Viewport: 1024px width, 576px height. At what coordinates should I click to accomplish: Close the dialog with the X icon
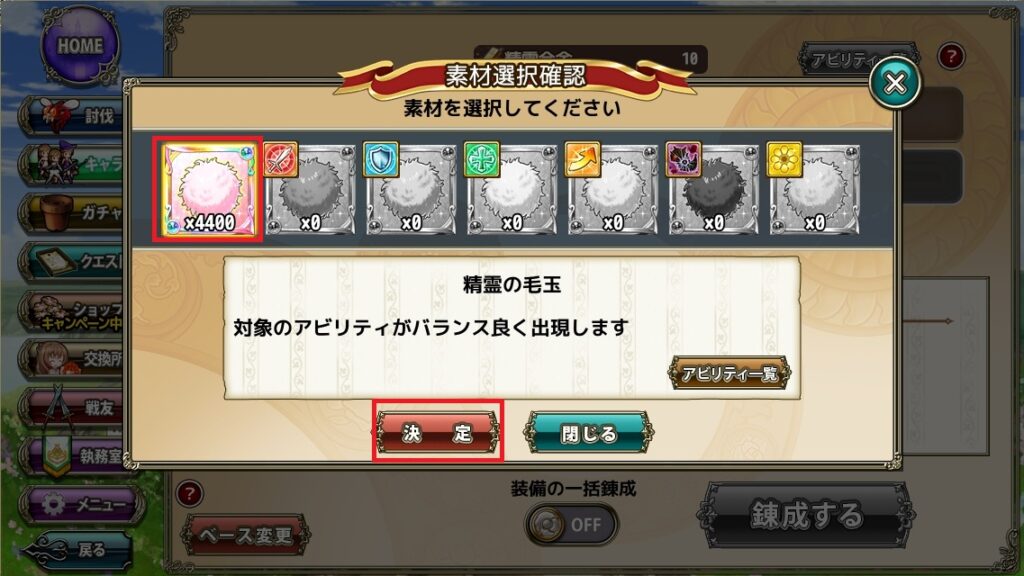pos(895,83)
